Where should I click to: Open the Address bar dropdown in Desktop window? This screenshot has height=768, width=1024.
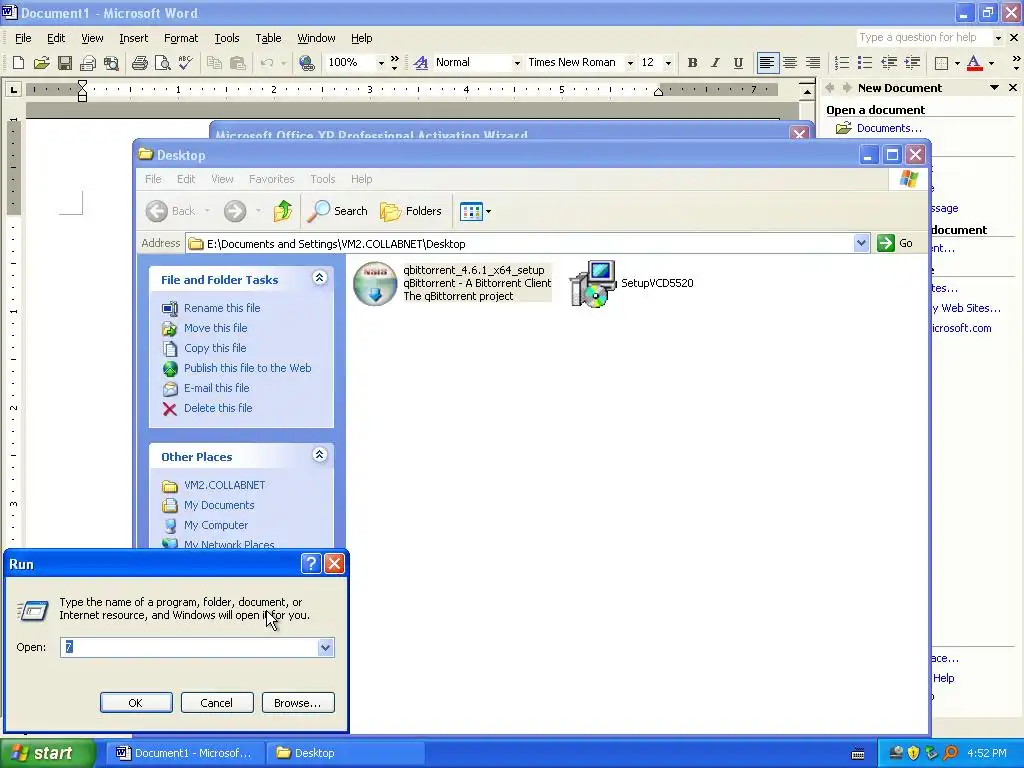pyautogui.click(x=861, y=244)
